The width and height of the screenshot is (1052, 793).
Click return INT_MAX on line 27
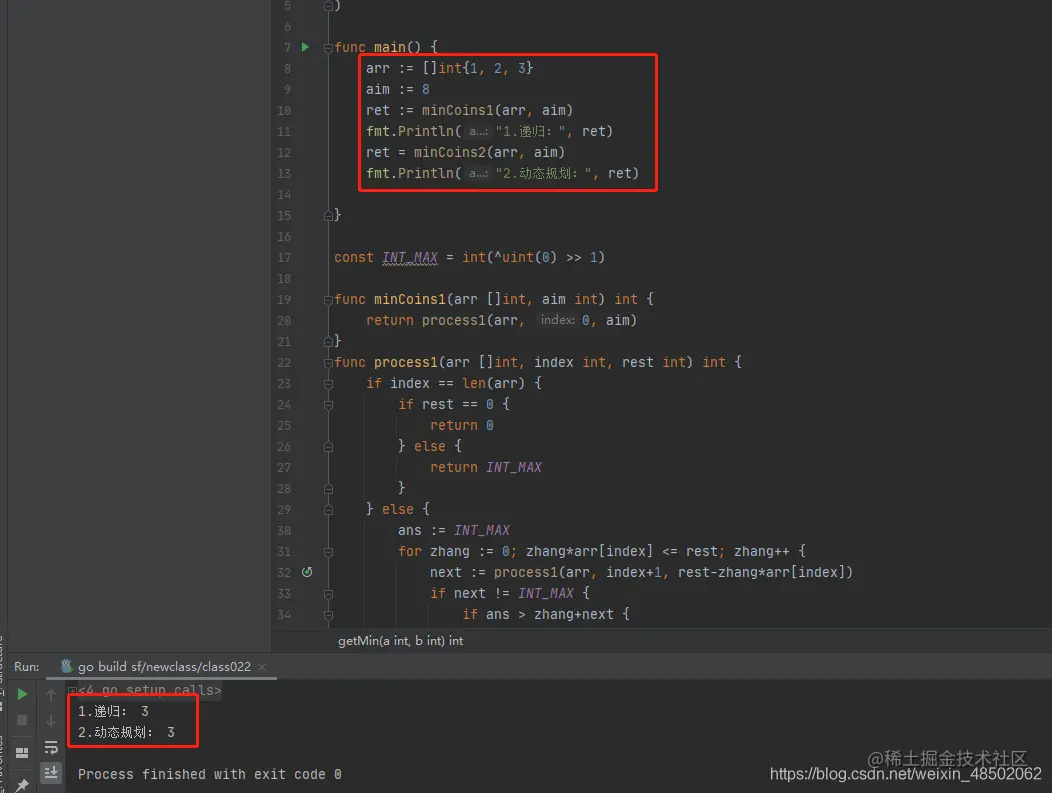tap(486, 468)
